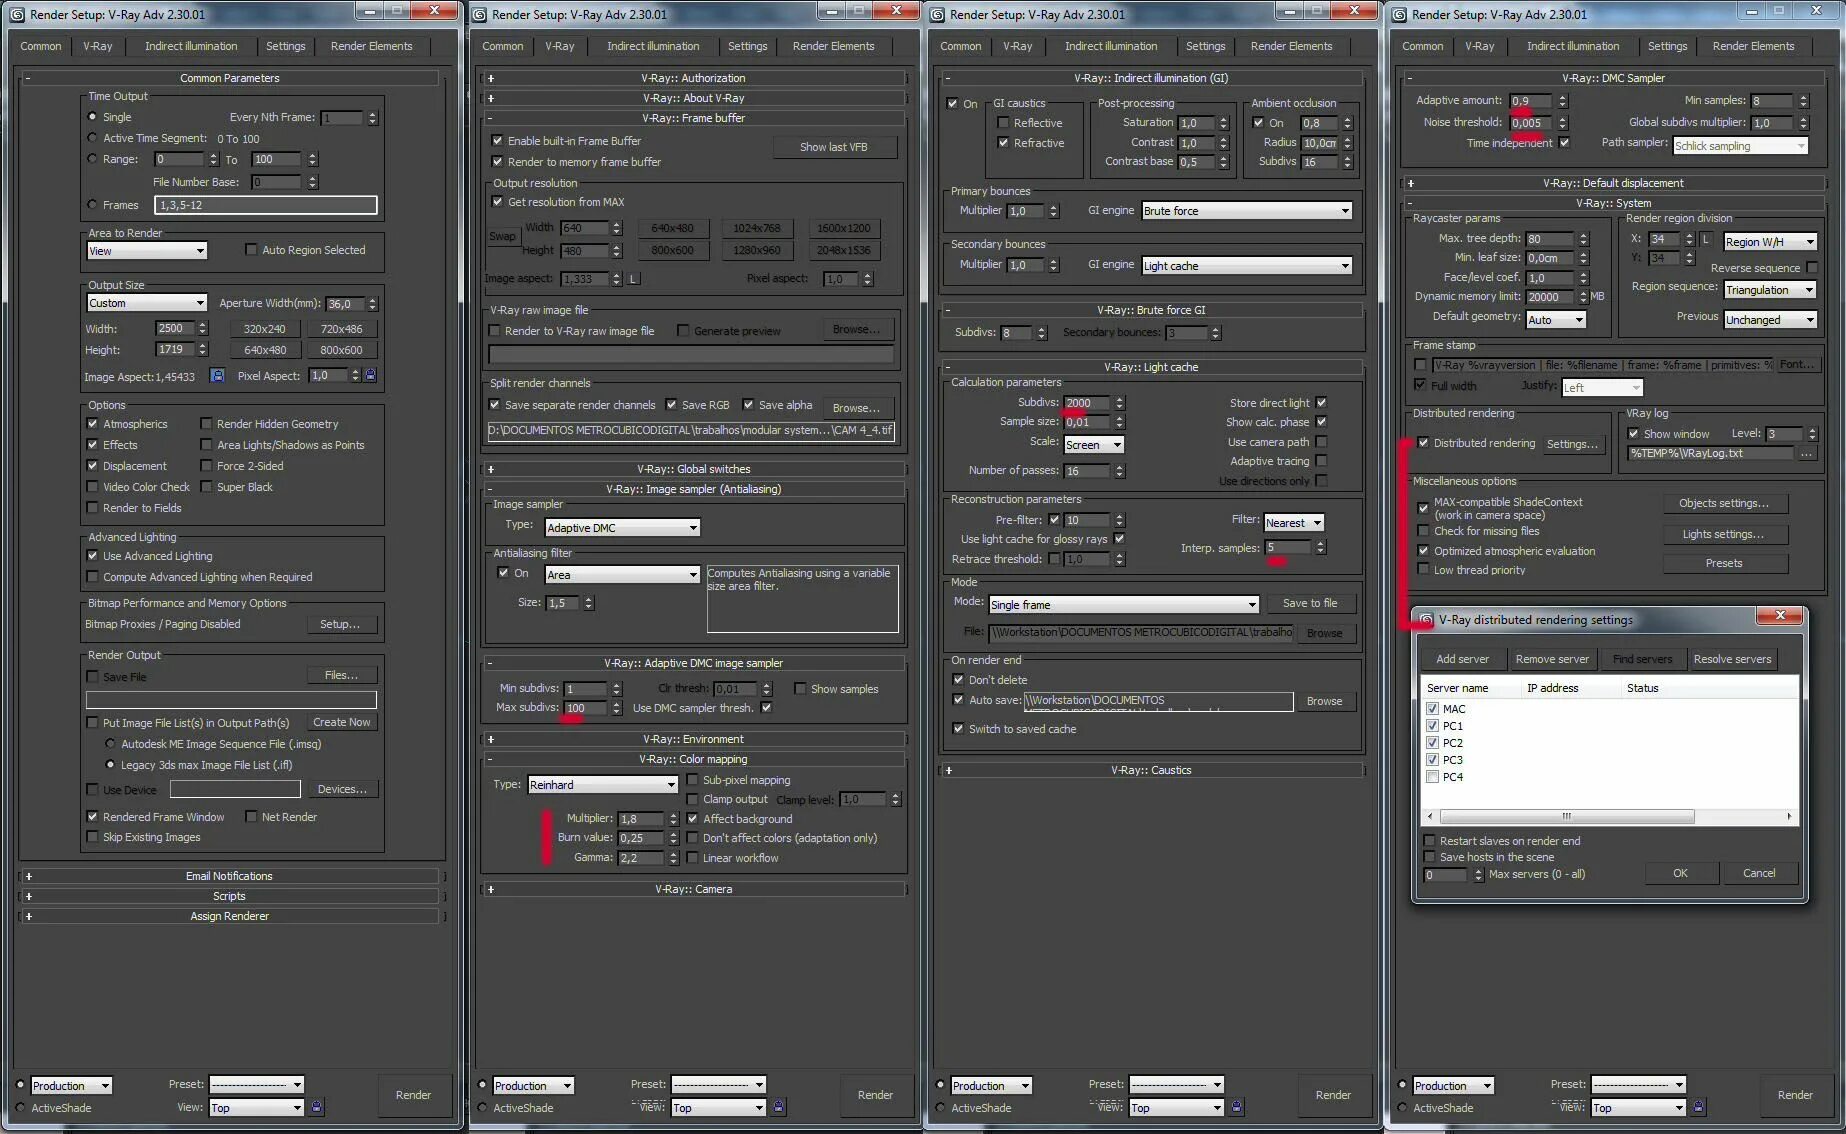
Task: Click the Add server button
Action: pos(1462,659)
